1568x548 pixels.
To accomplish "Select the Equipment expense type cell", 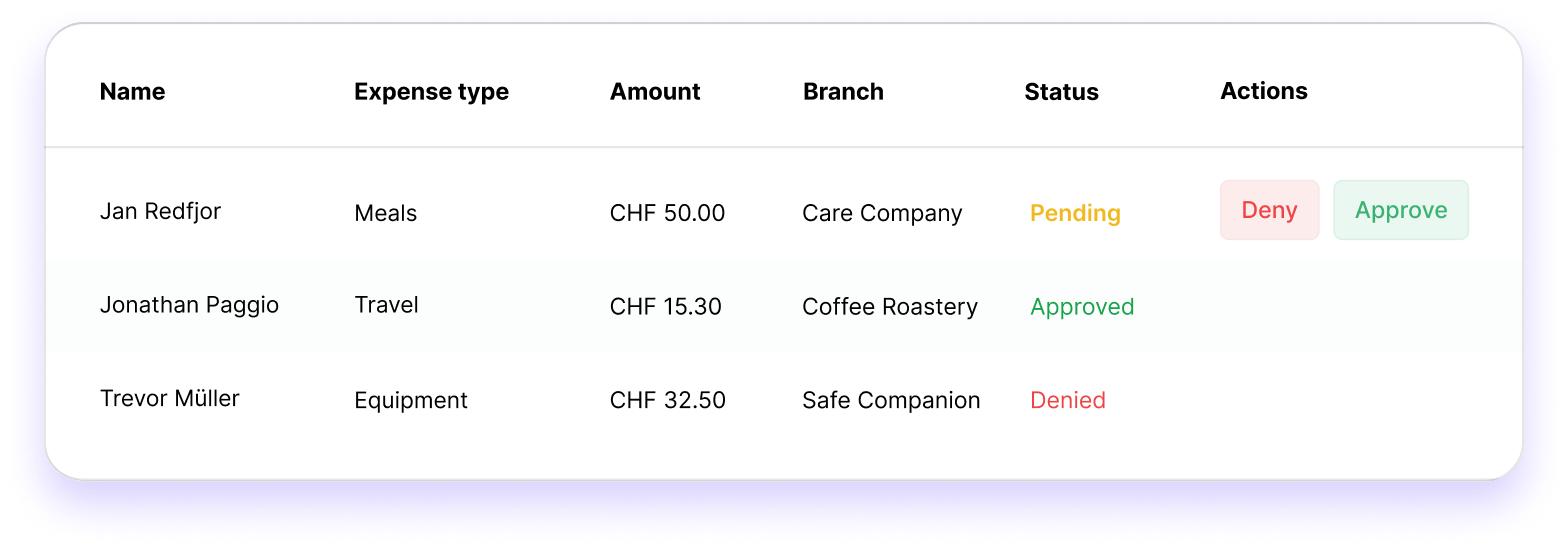I will pyautogui.click(x=411, y=400).
